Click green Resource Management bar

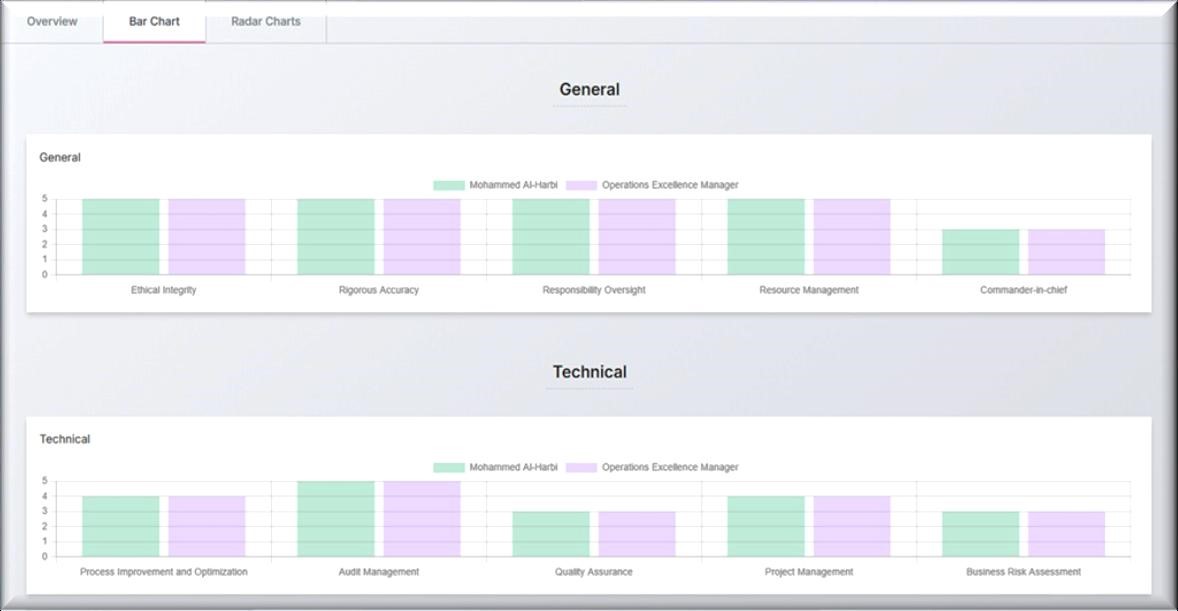click(x=766, y=237)
